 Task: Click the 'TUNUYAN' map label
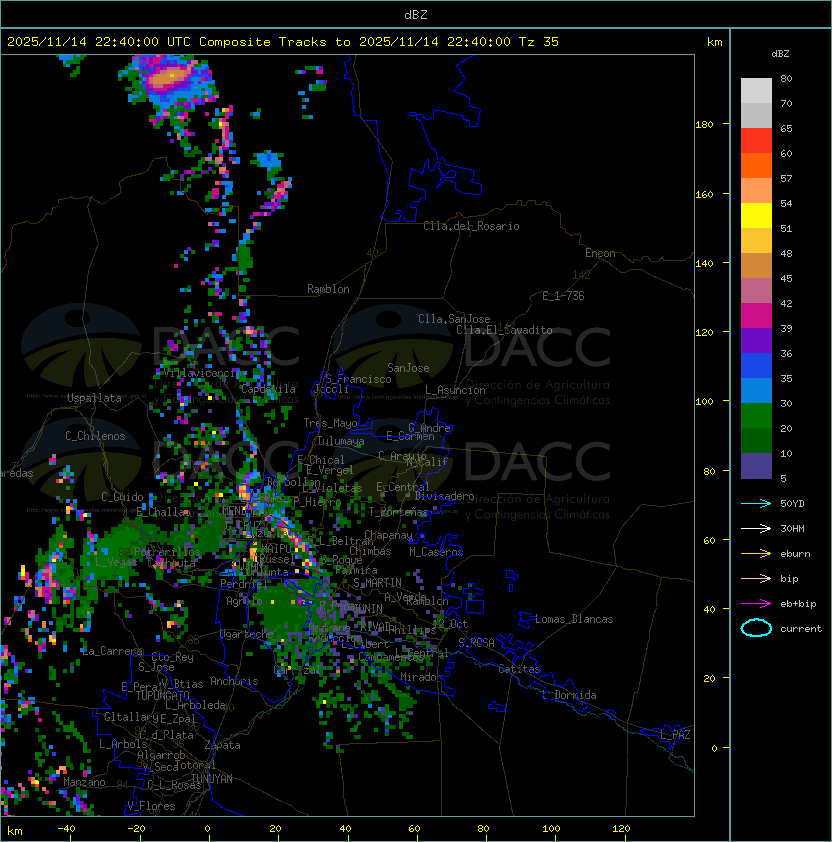(x=212, y=779)
